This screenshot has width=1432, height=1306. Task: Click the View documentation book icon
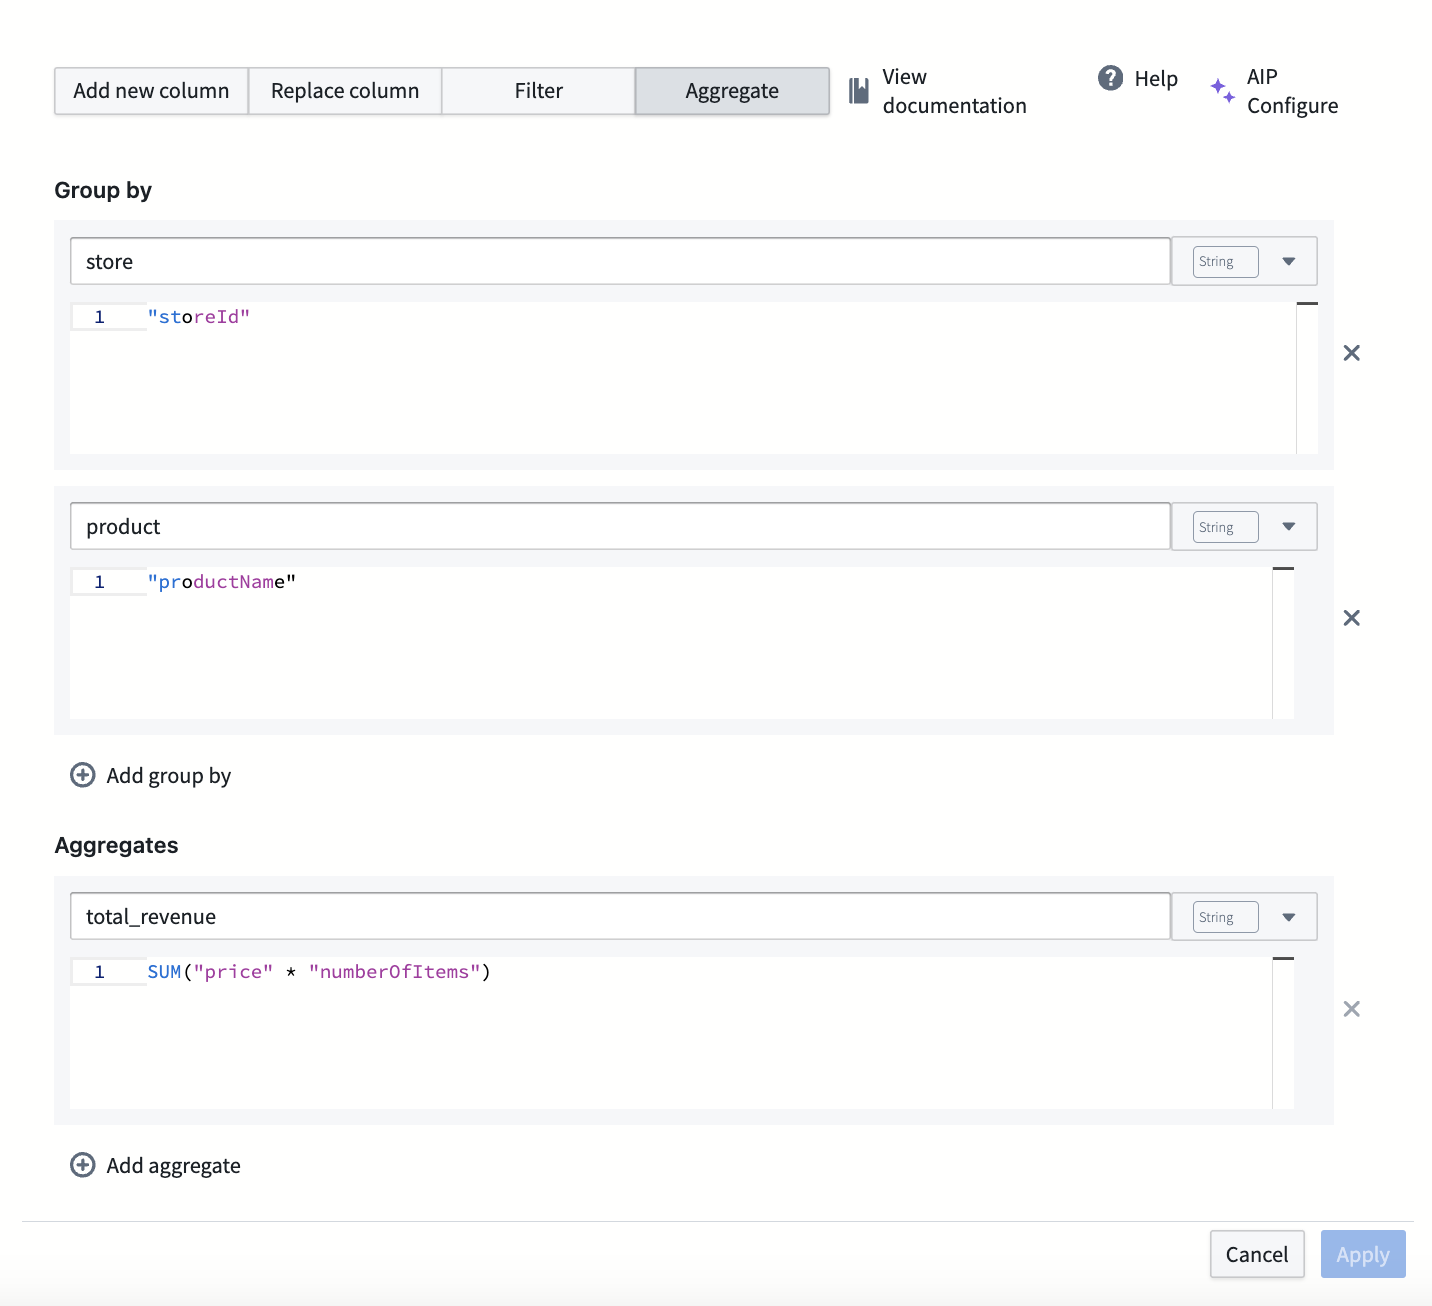point(859,91)
